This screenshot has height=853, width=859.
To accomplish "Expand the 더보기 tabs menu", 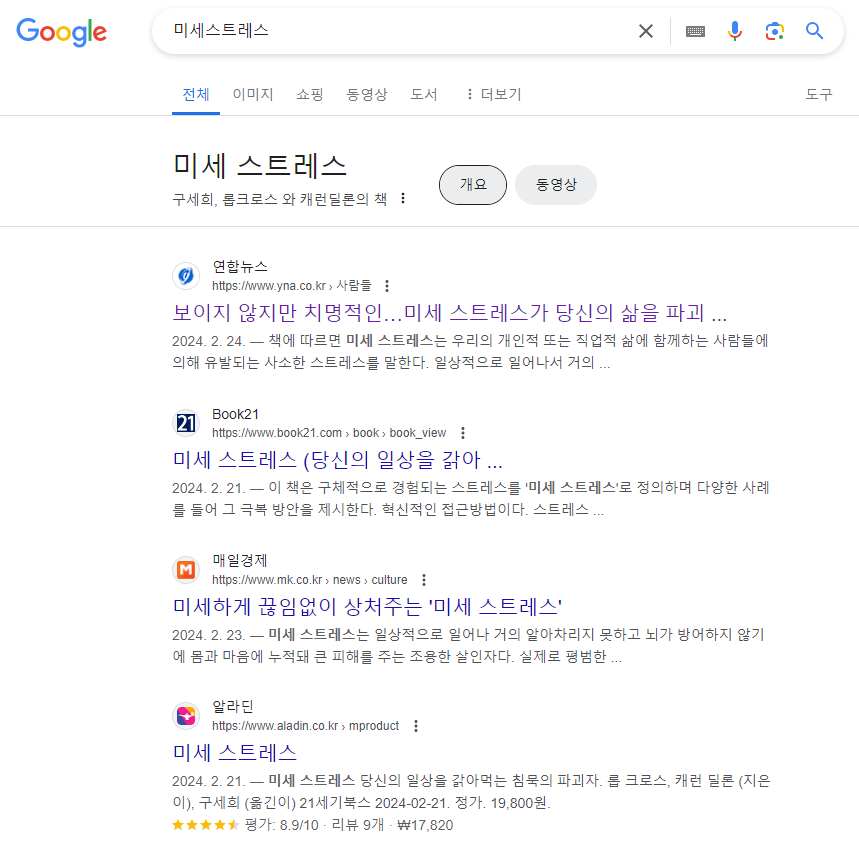I will coord(494,94).
